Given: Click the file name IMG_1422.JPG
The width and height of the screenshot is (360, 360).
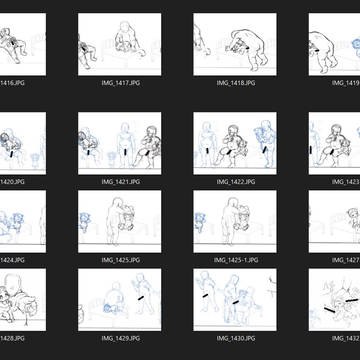Looking at the screenshot, I should [236, 182].
